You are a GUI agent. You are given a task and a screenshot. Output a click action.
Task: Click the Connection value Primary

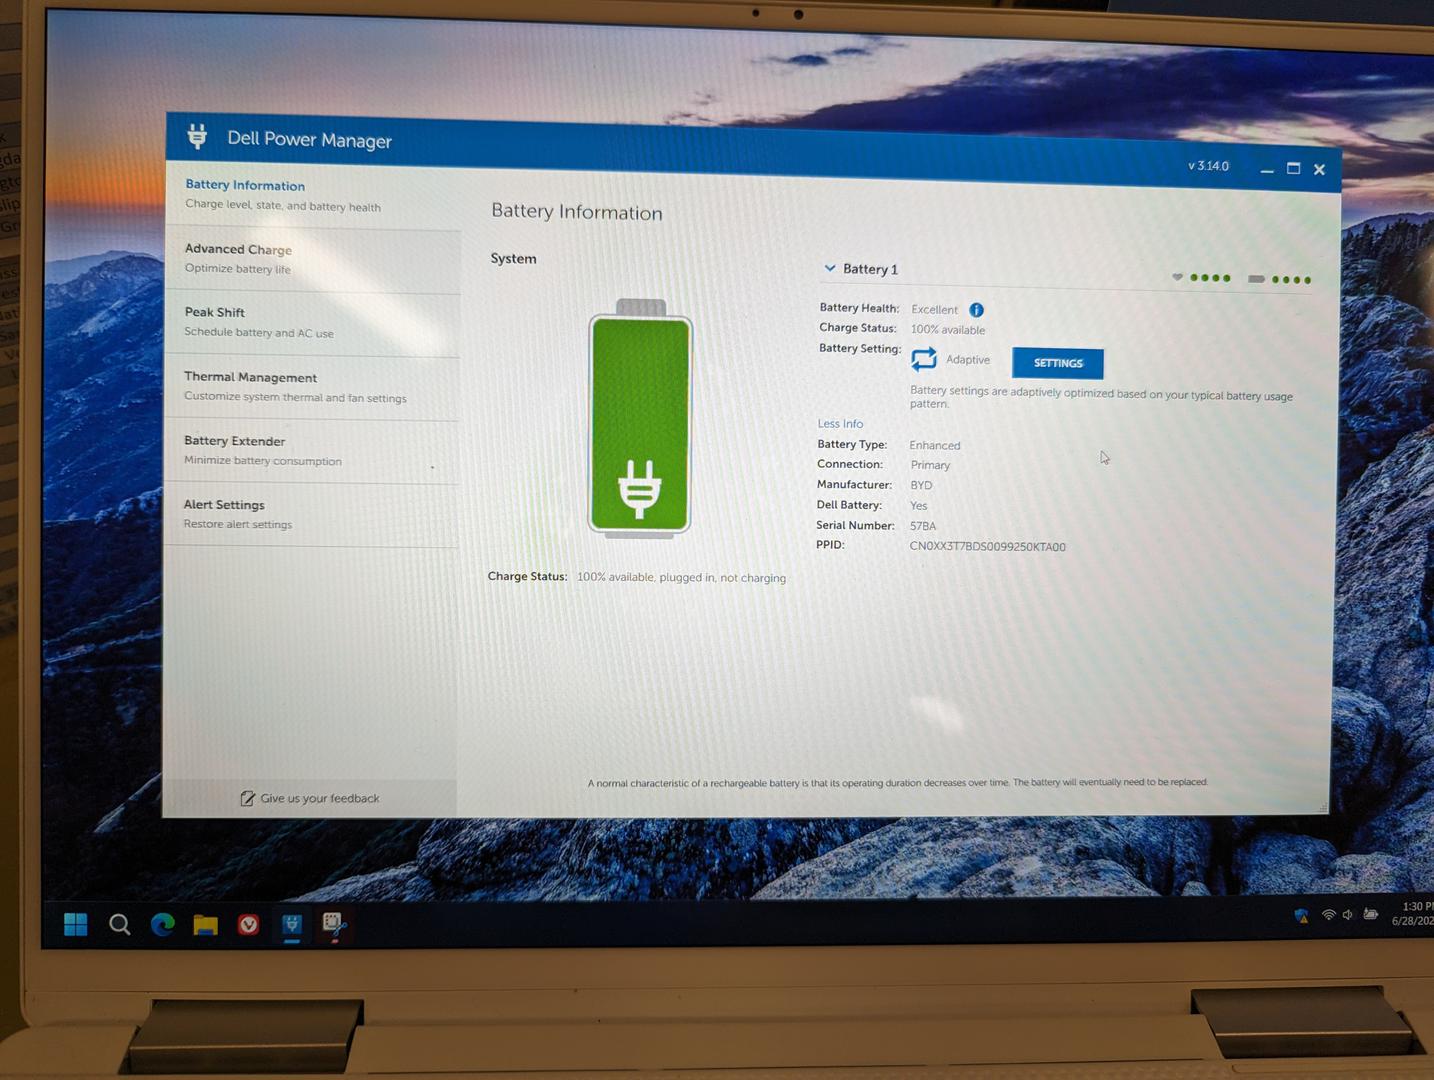(930, 465)
